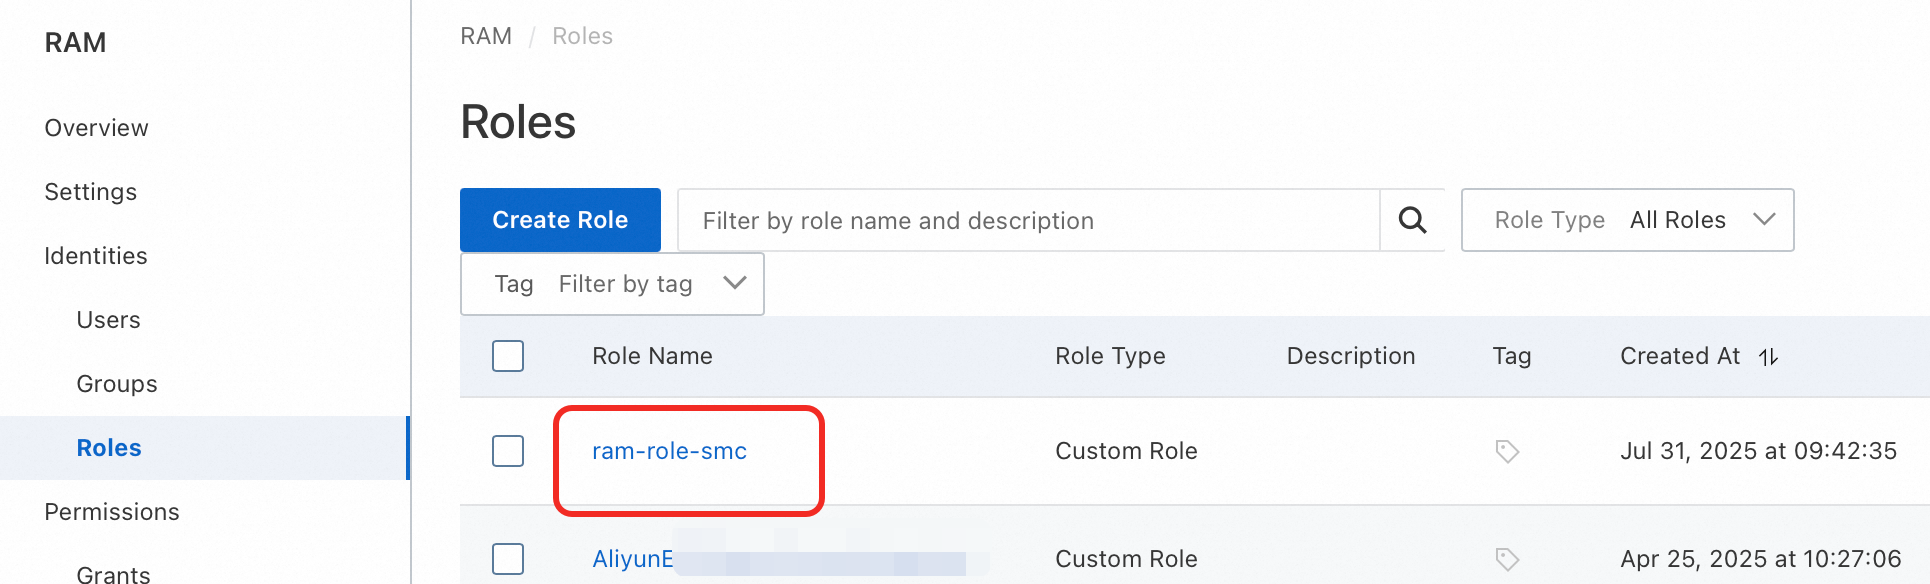Click the search magnifier icon
Viewport: 1930px width, 584px height.
(x=1412, y=220)
